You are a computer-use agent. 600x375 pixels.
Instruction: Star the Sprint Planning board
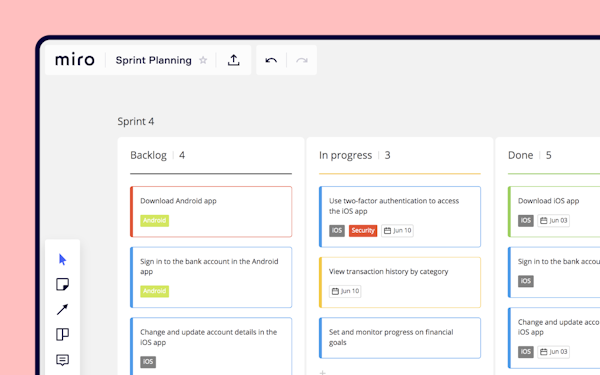203,60
